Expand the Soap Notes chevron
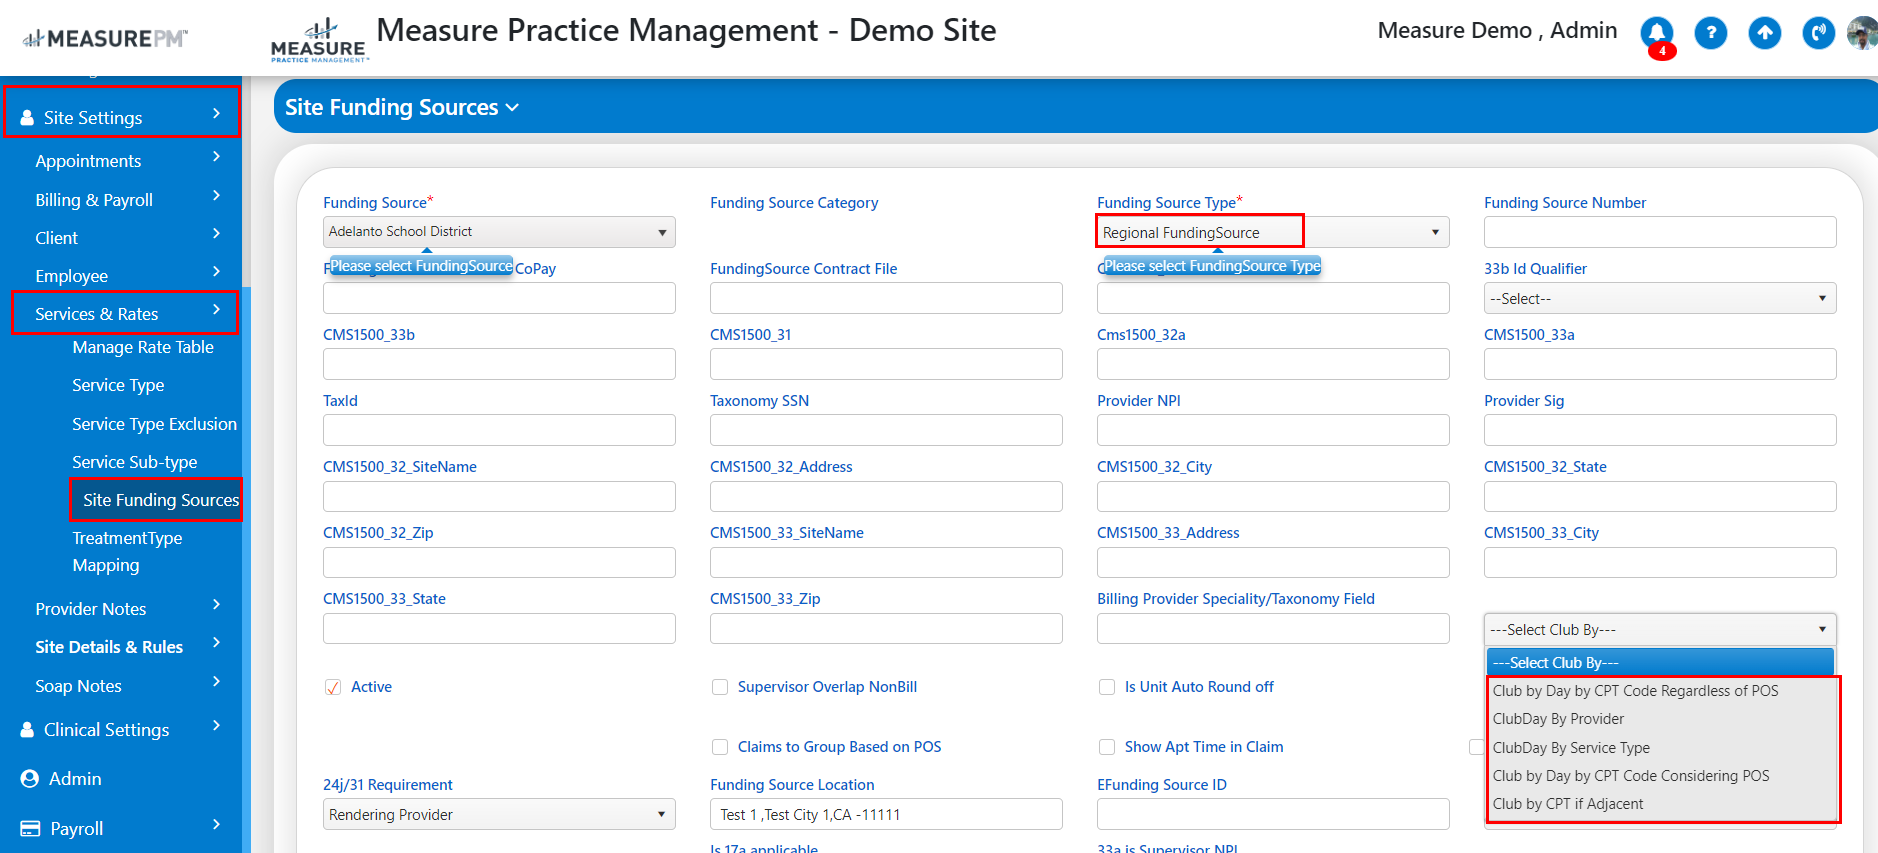Image resolution: width=1878 pixels, height=853 pixels. 216,682
